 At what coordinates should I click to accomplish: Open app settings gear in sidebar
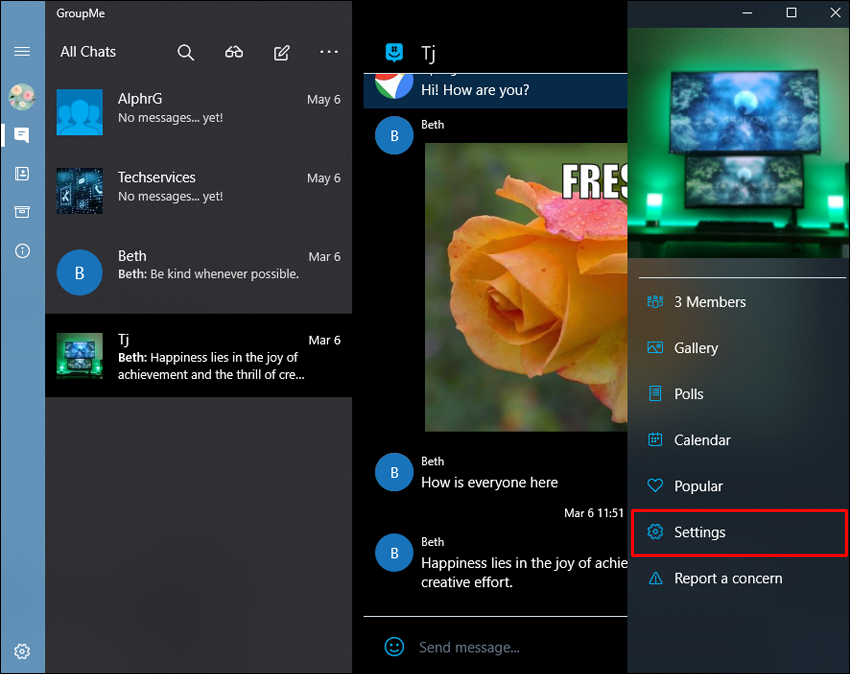(22, 651)
